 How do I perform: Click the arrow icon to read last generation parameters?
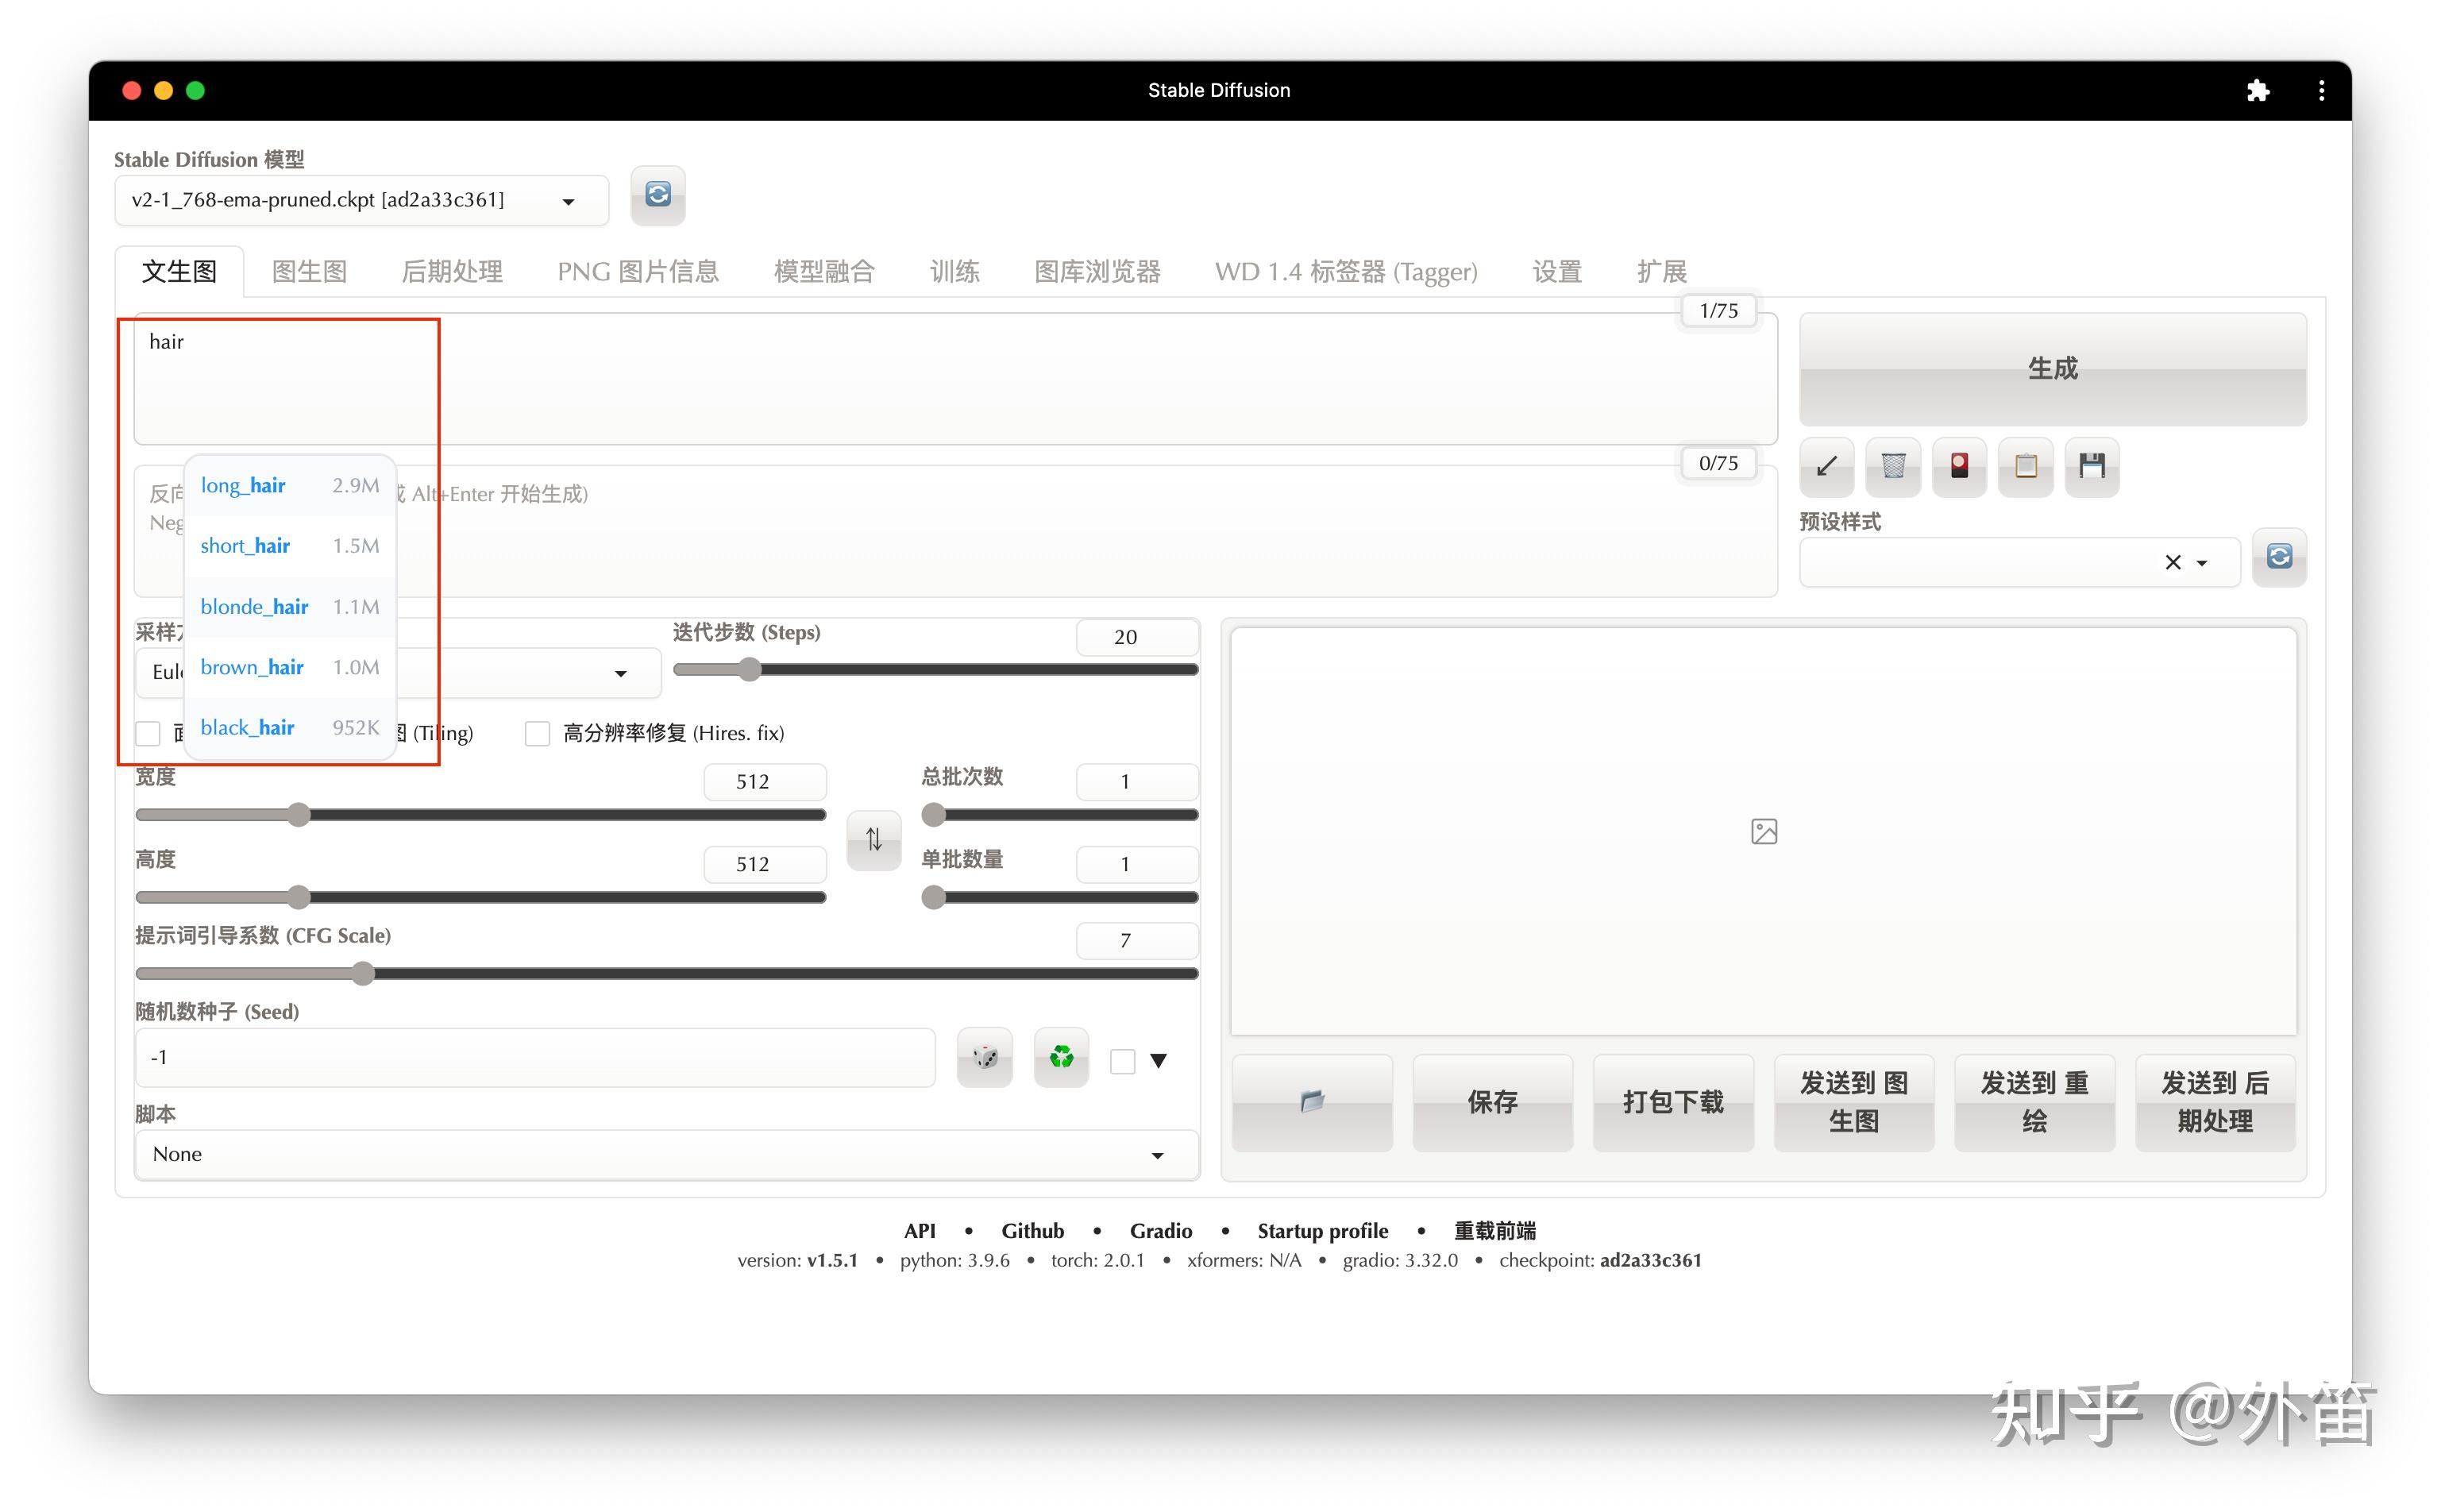click(x=1826, y=466)
